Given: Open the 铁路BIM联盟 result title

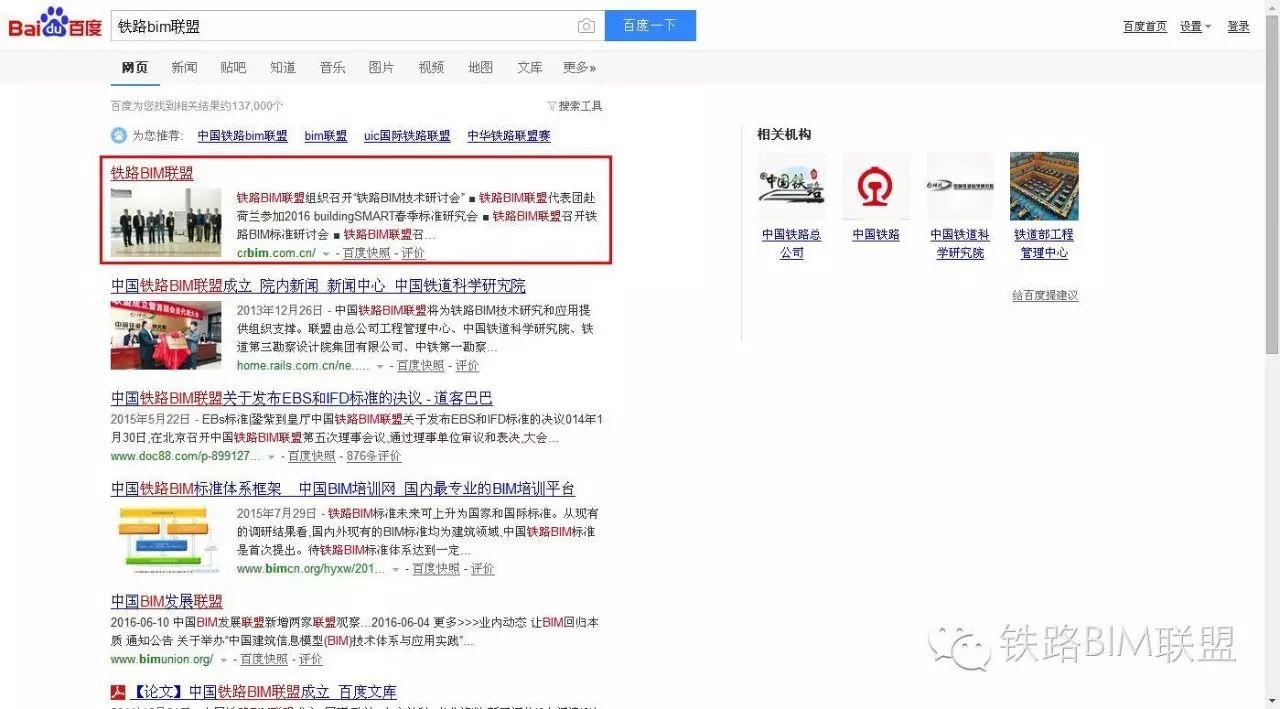Looking at the screenshot, I should [152, 173].
